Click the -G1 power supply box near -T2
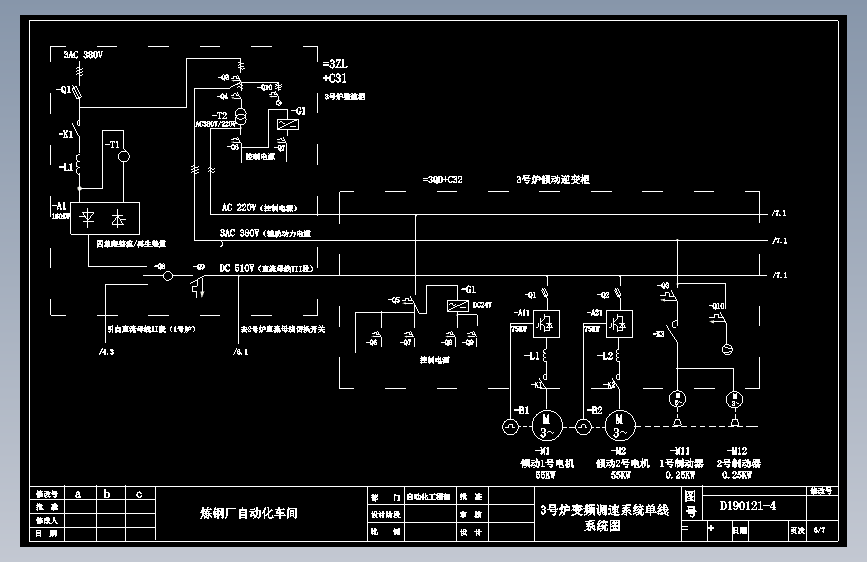 point(288,124)
